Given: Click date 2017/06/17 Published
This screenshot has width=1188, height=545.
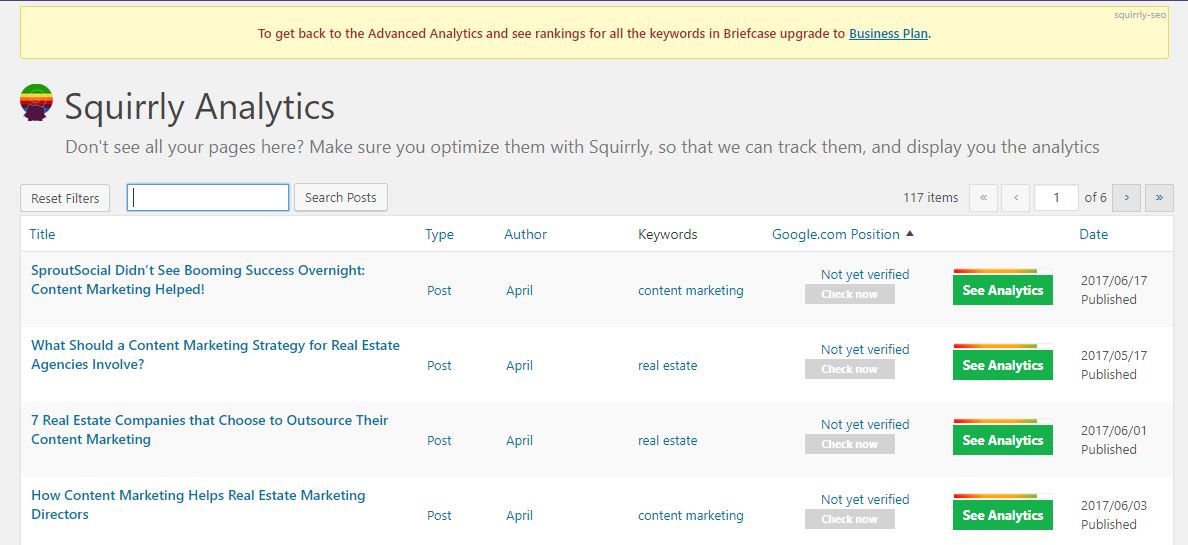Looking at the screenshot, I should tap(1114, 290).
